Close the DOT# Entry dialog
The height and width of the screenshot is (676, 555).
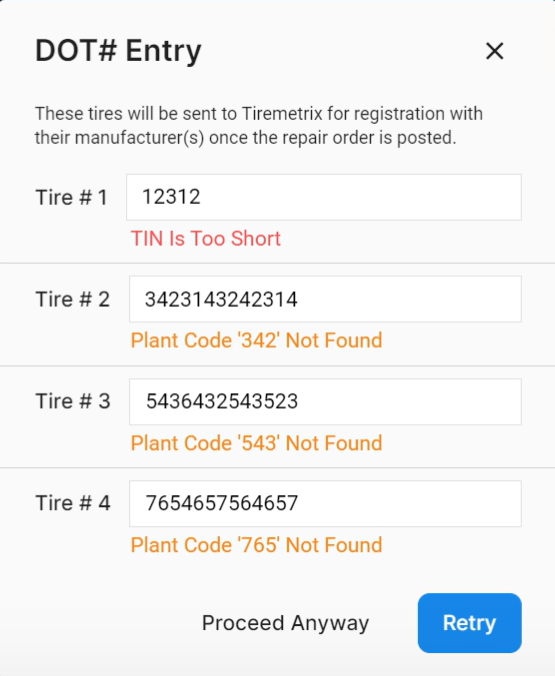(x=495, y=51)
